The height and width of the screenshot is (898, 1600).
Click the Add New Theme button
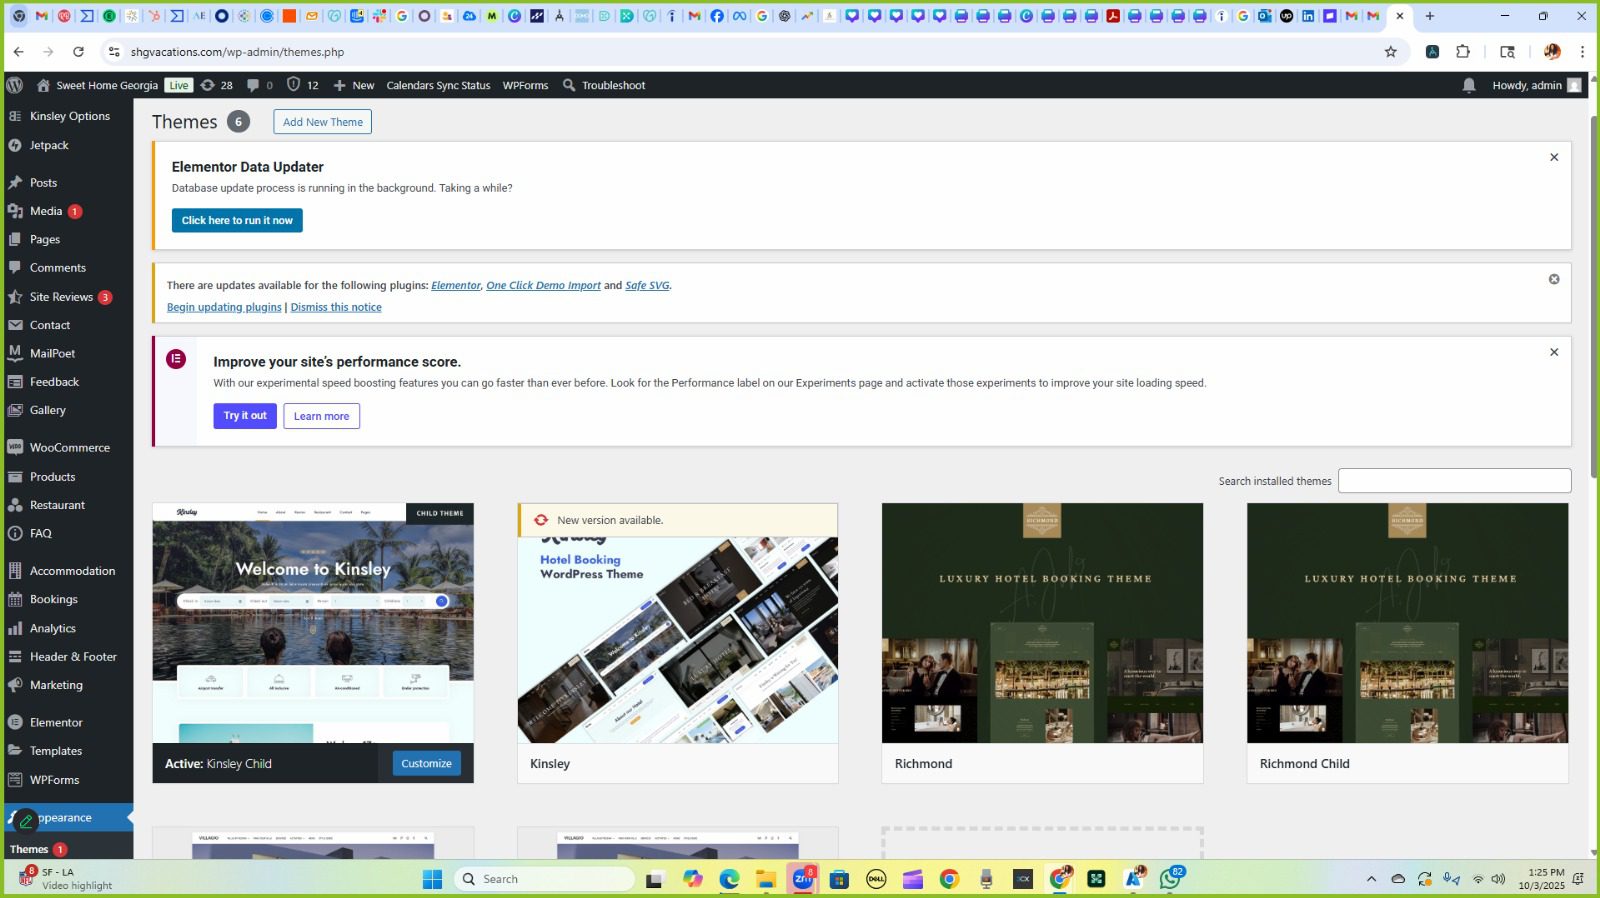[322, 122]
